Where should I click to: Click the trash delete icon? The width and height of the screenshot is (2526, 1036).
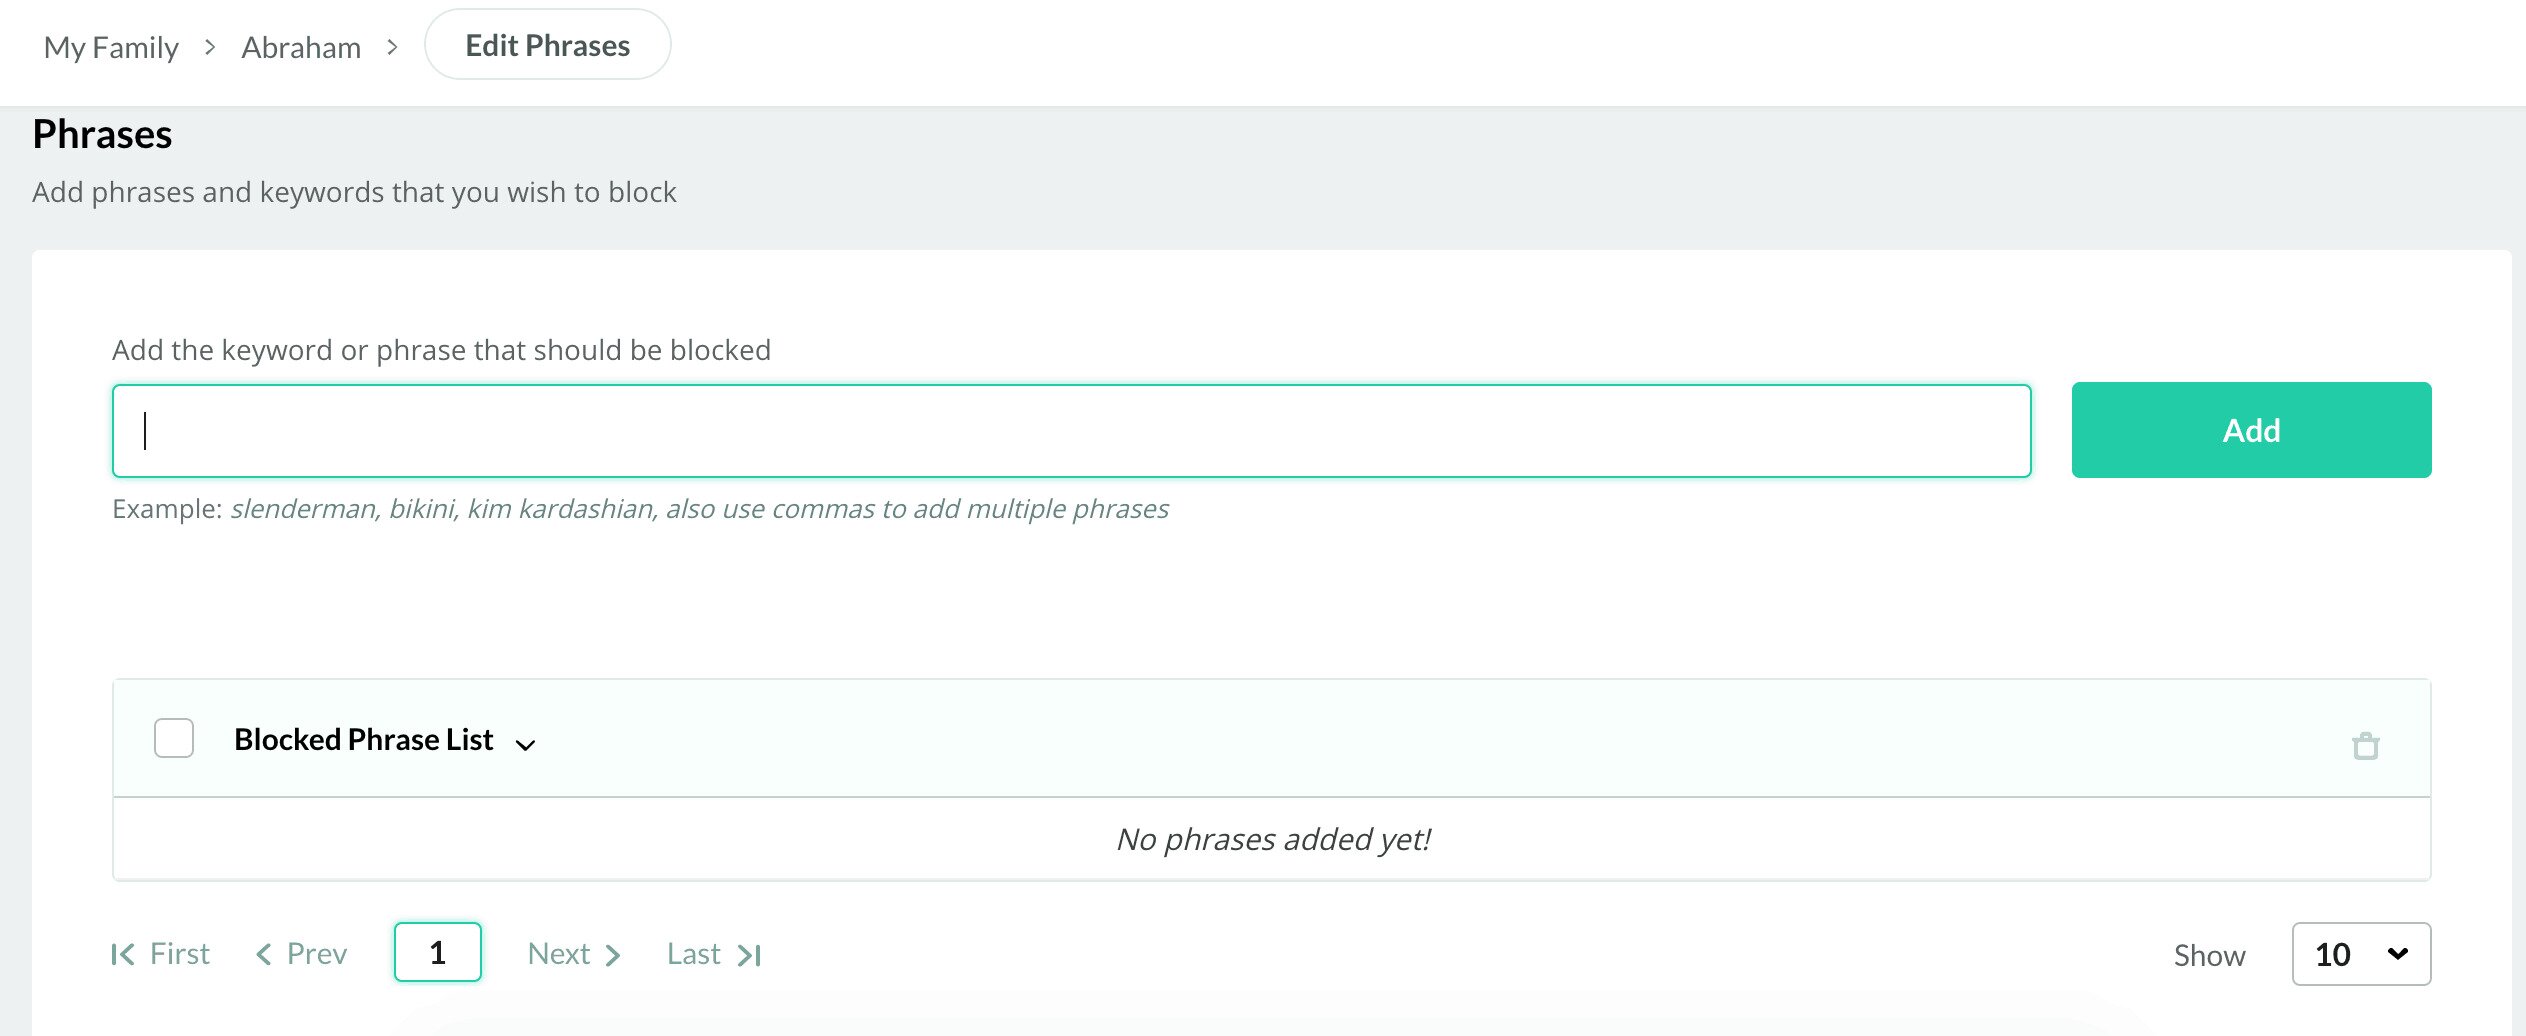2365,746
